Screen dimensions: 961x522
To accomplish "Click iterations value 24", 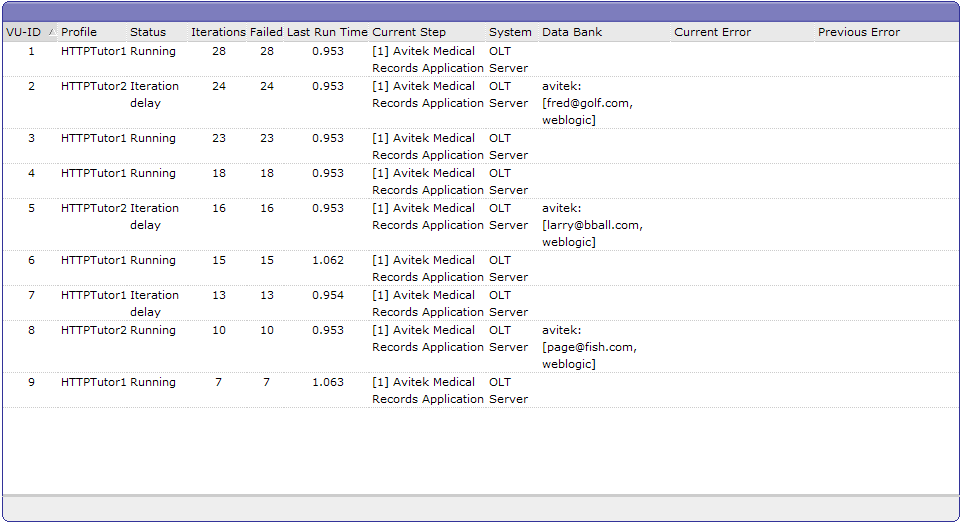I will [219, 86].
